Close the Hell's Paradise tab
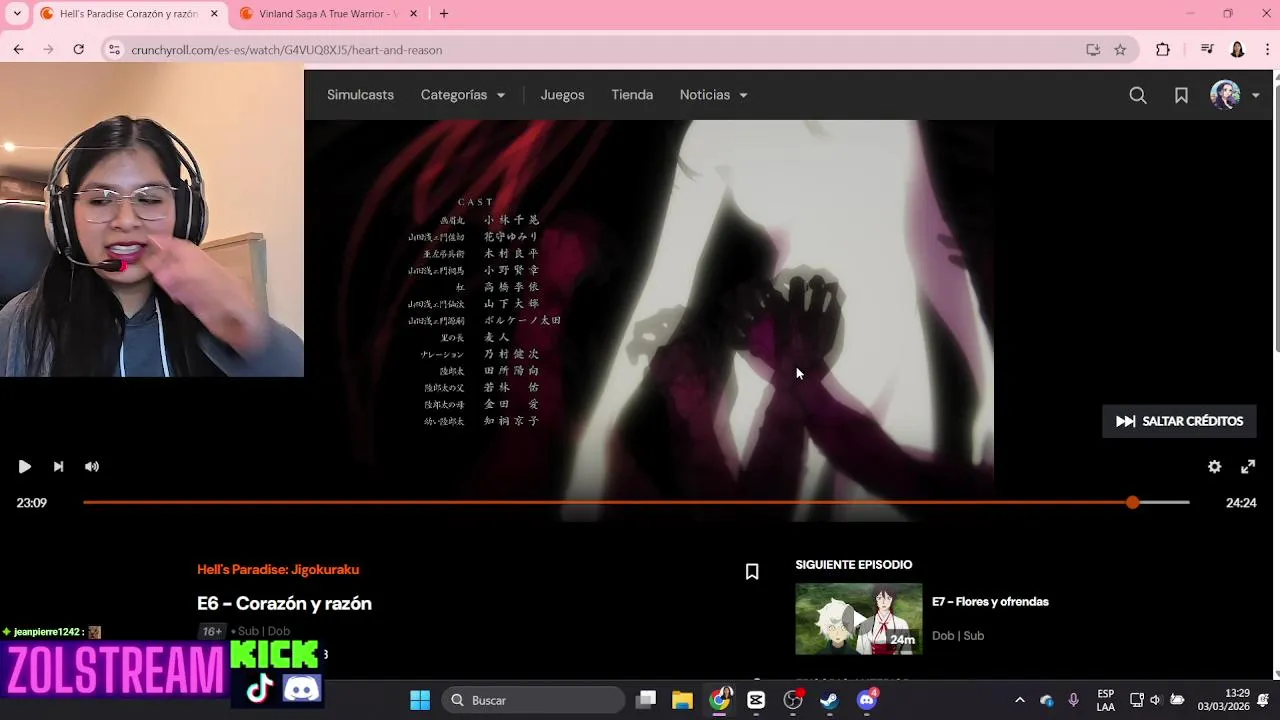The image size is (1280, 720). (x=214, y=14)
